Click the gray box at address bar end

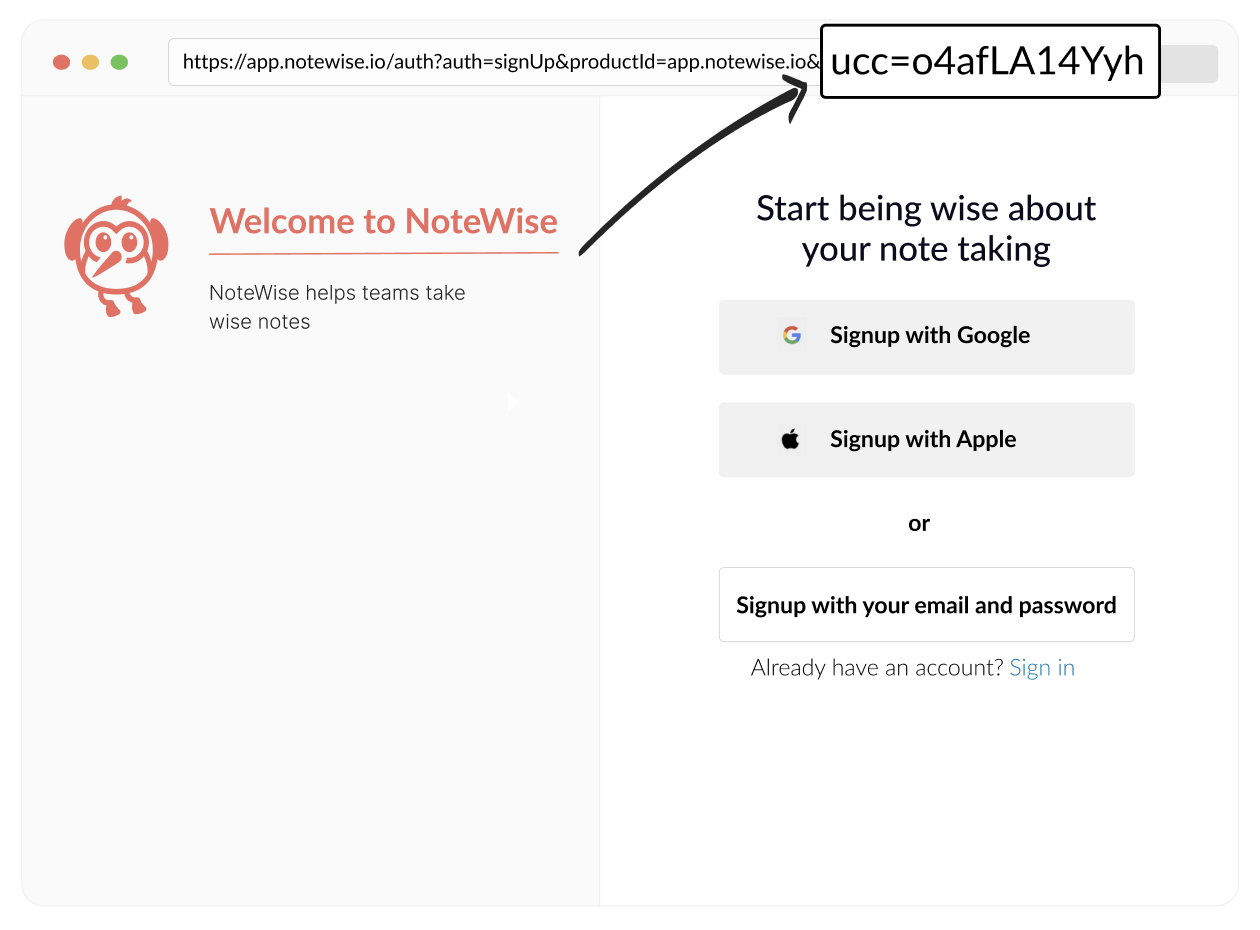coord(1189,63)
